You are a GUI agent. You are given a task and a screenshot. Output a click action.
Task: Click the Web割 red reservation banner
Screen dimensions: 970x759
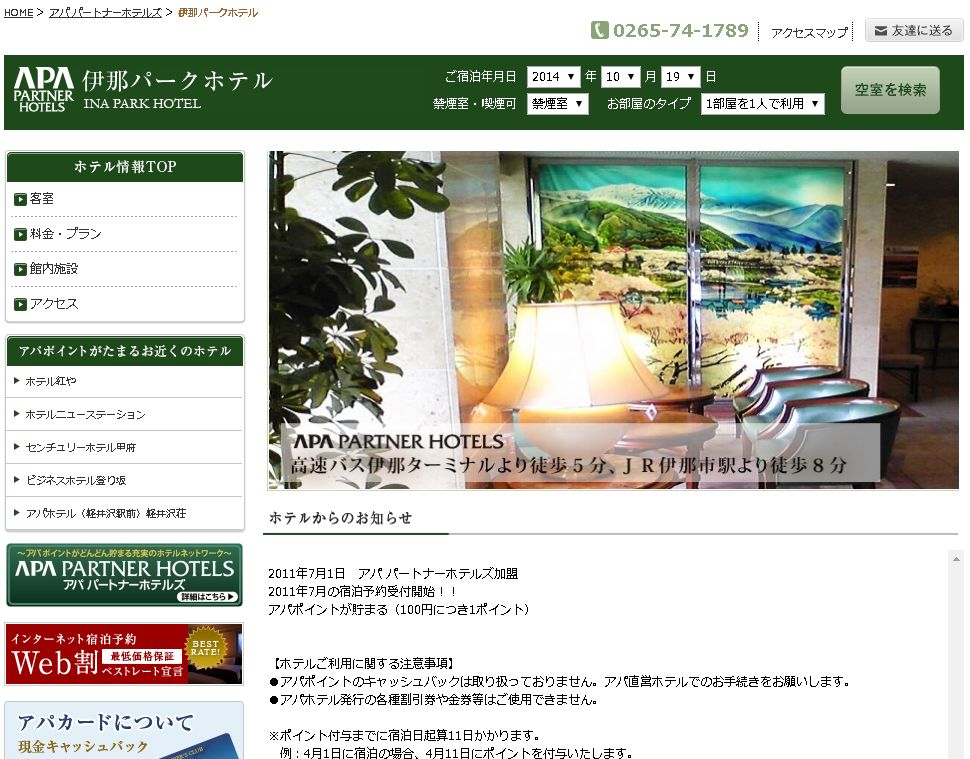point(124,654)
